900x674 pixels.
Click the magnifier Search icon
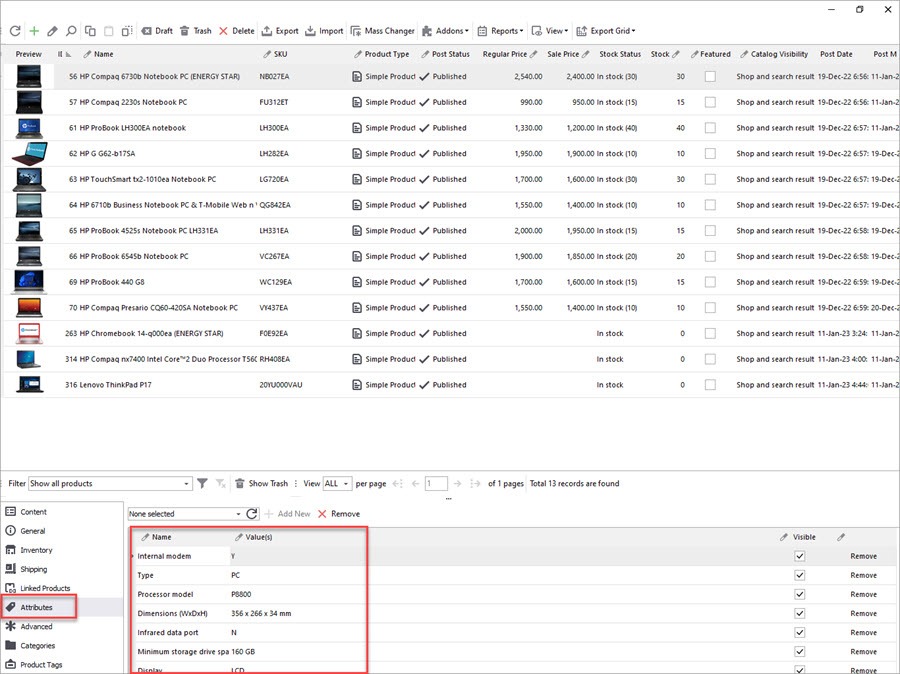pos(71,31)
